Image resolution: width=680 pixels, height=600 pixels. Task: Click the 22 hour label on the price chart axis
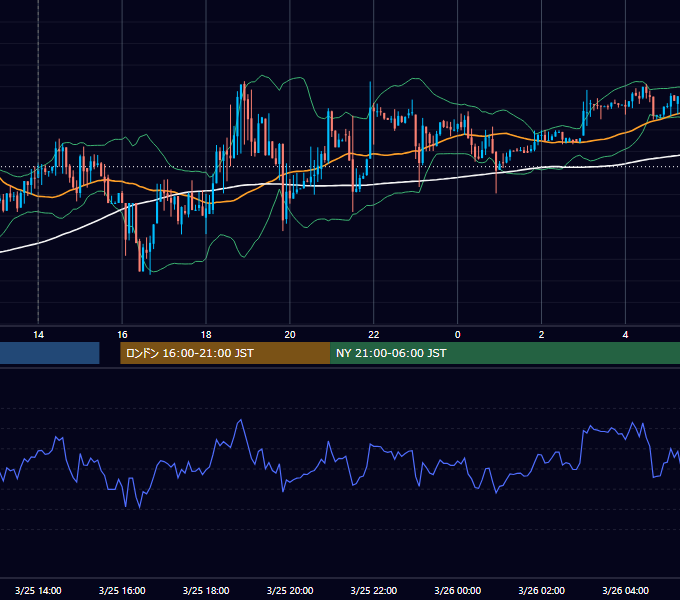[373, 335]
